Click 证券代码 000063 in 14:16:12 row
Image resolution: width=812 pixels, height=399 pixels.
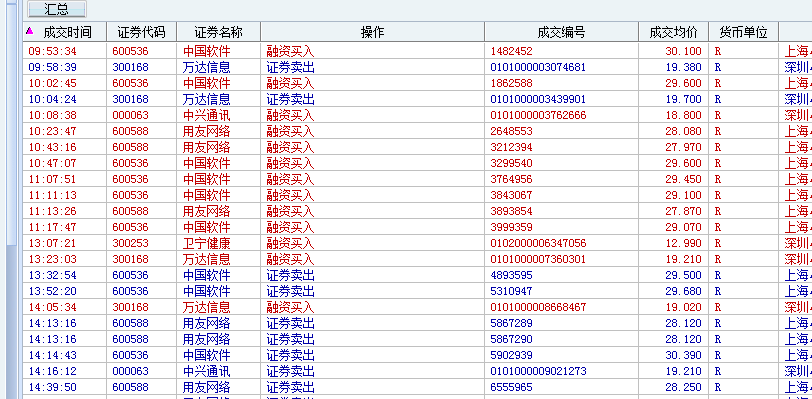coord(130,372)
